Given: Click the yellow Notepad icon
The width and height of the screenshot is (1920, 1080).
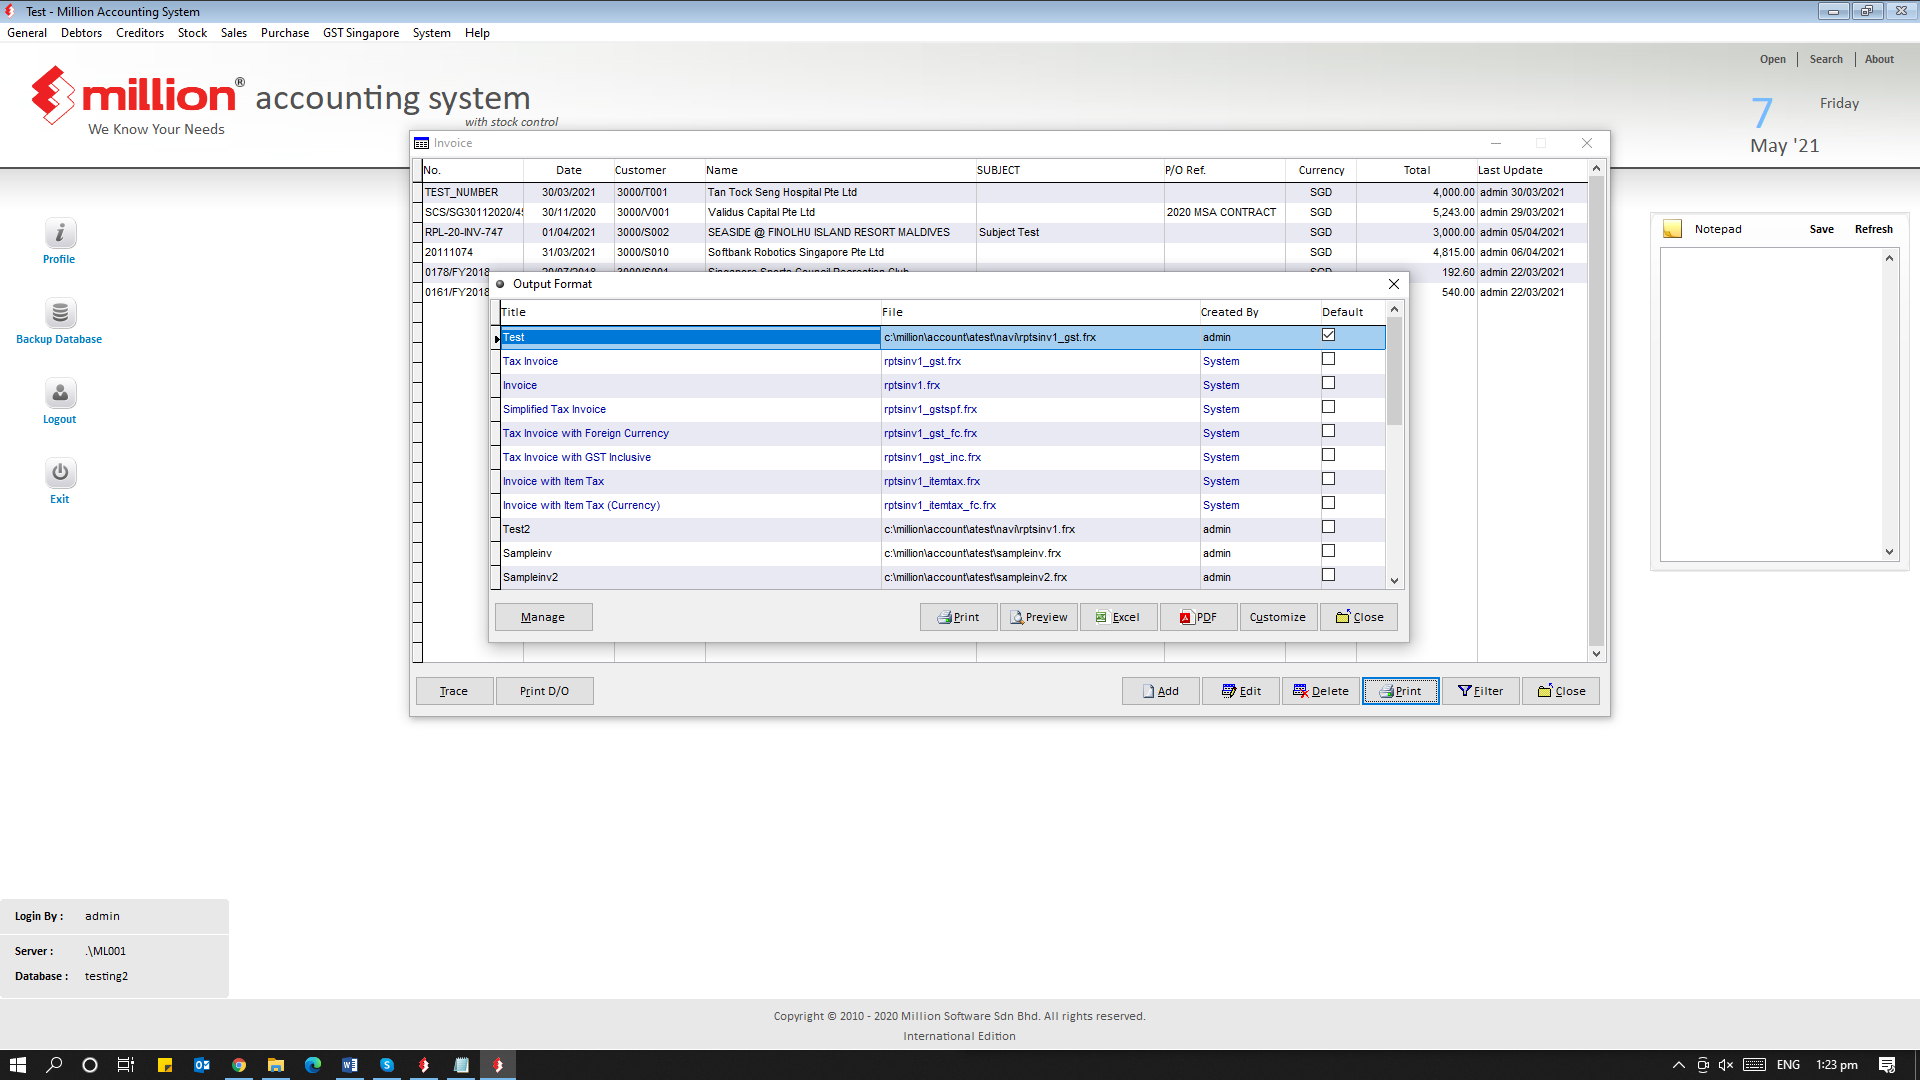Looking at the screenshot, I should (1672, 229).
